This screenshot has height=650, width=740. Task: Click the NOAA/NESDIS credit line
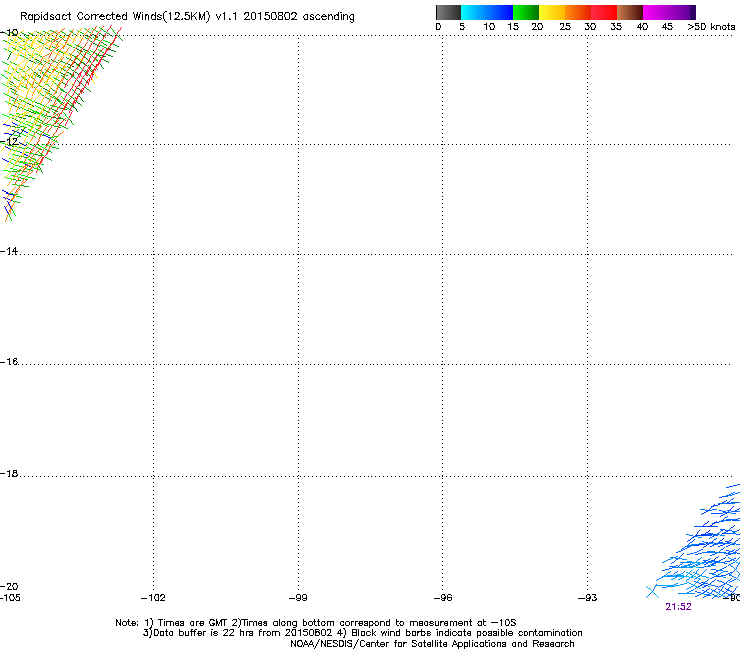[x=432, y=644]
